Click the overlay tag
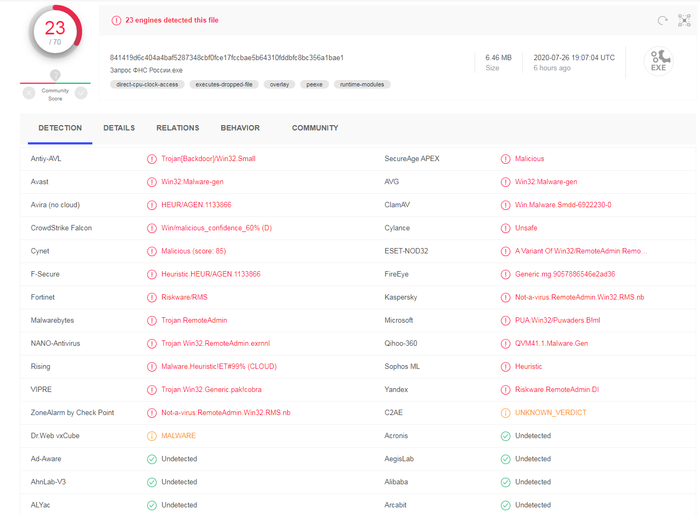 point(279,84)
